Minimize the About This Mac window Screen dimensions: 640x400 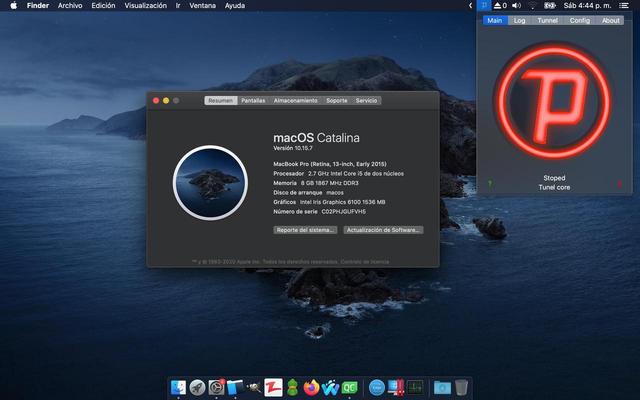click(x=166, y=100)
